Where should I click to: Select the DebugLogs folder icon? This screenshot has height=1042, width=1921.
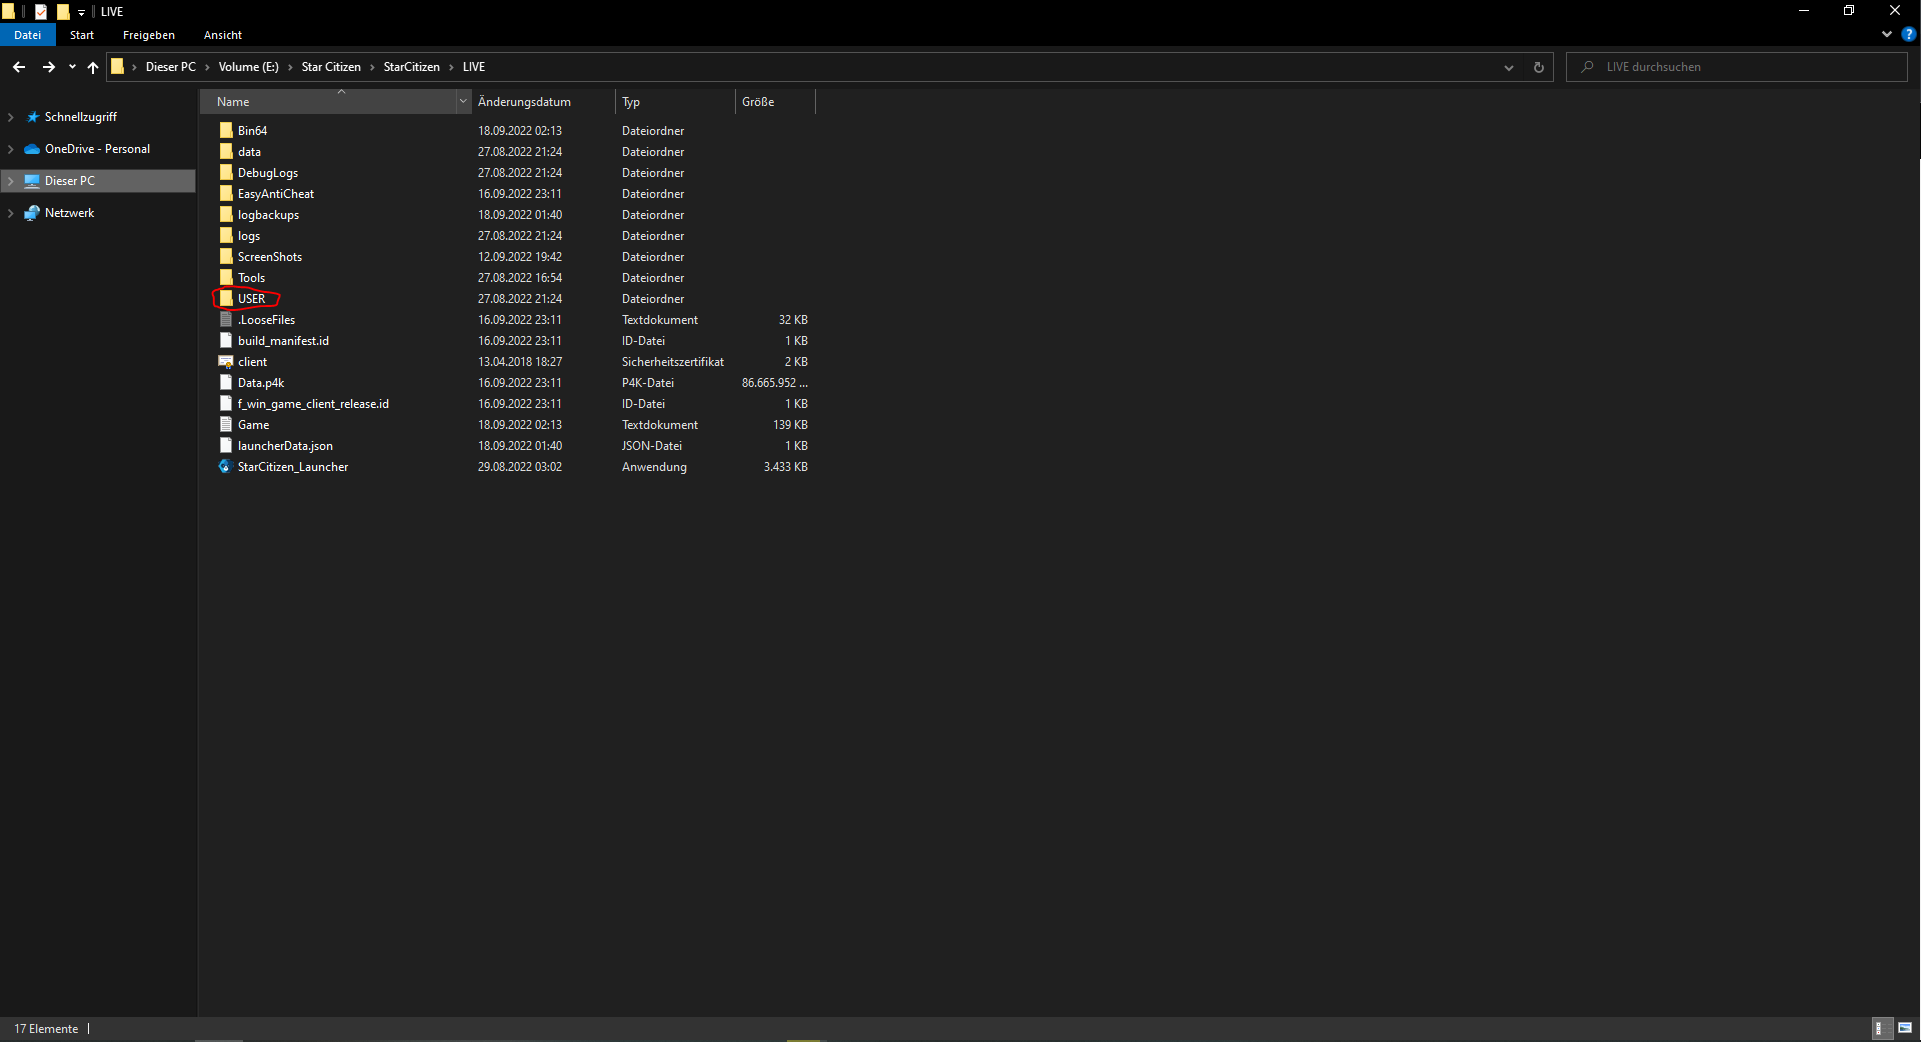[226, 172]
